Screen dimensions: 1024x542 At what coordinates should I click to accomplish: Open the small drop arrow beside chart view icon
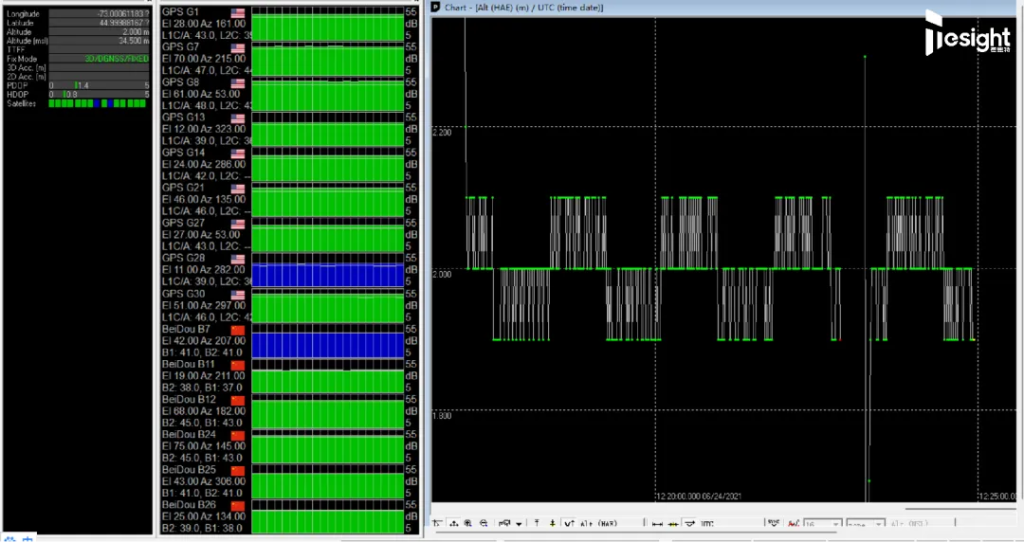[x=519, y=524]
